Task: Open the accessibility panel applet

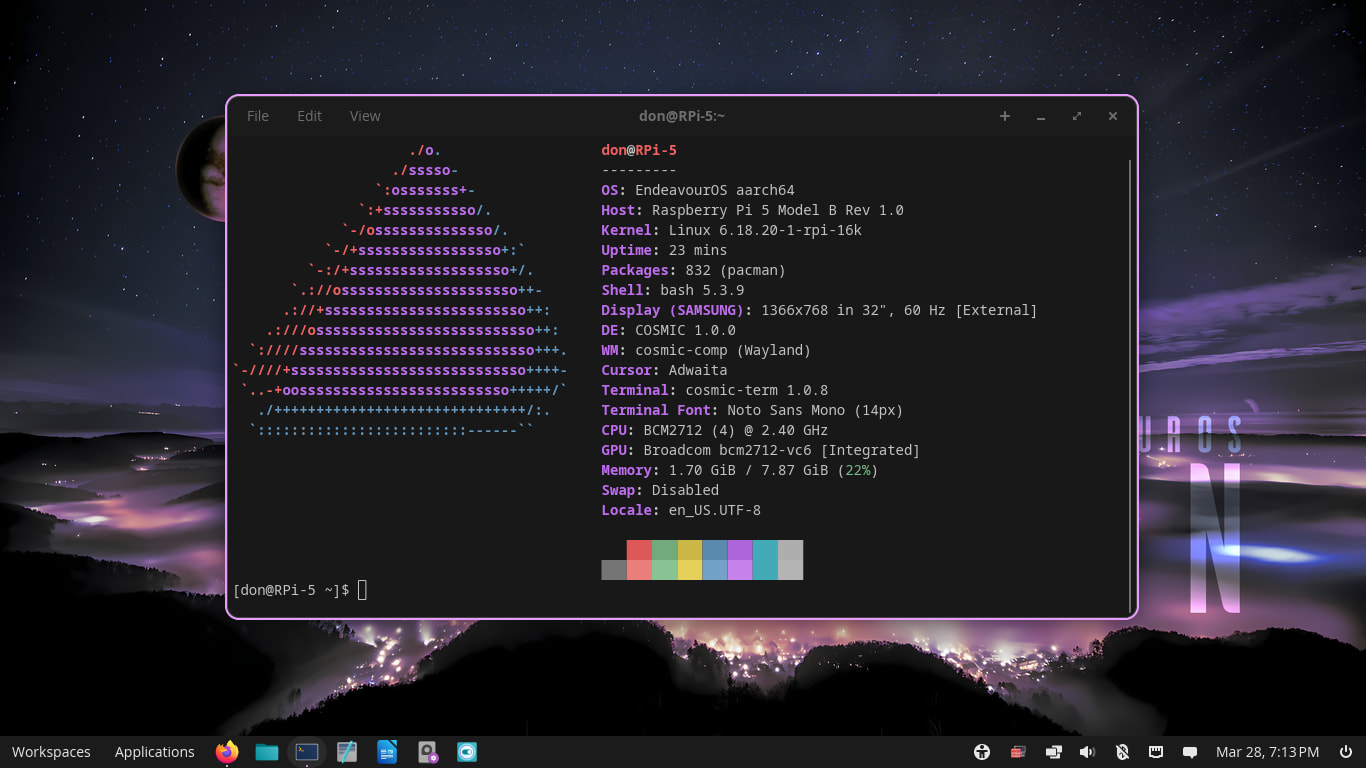Action: (x=982, y=752)
